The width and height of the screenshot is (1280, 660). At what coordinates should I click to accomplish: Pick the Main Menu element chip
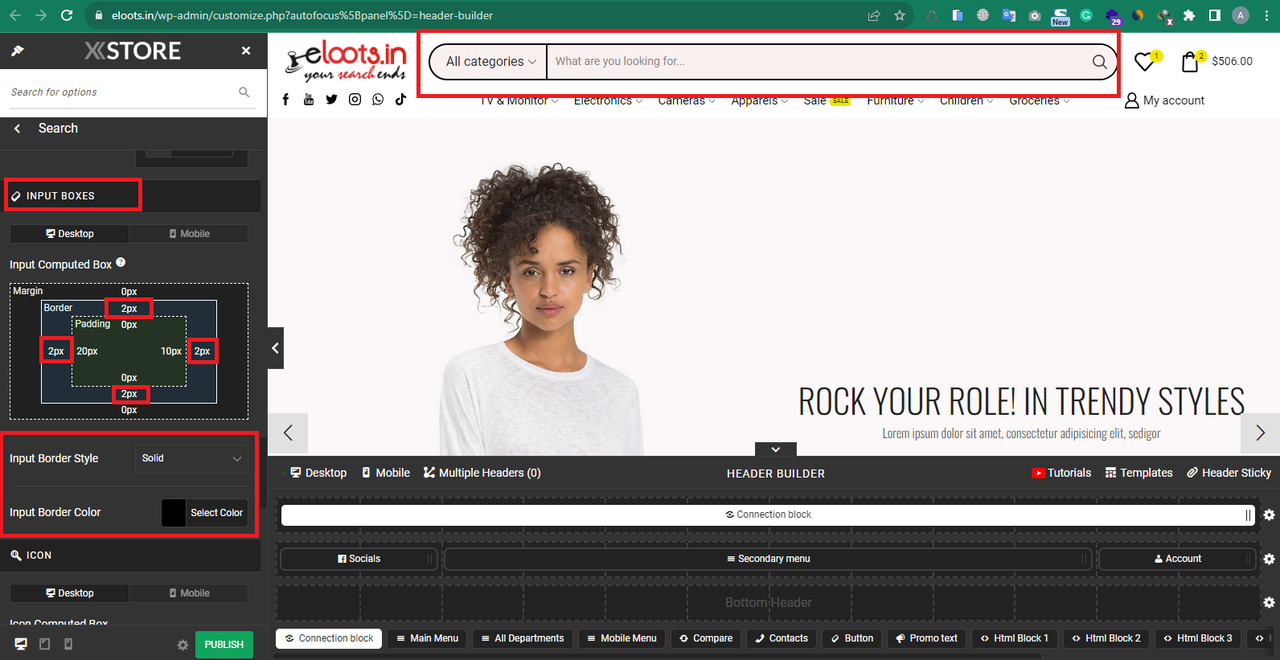click(427, 638)
